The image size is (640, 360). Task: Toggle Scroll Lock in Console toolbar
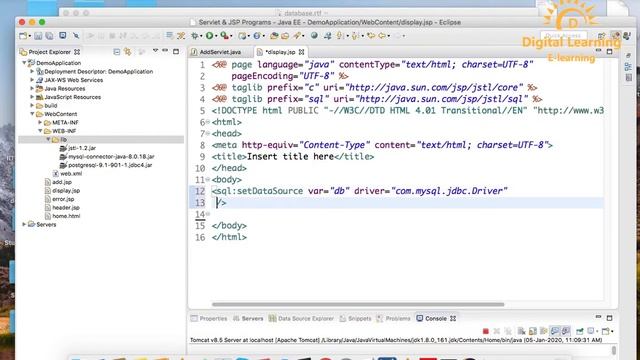533,331
